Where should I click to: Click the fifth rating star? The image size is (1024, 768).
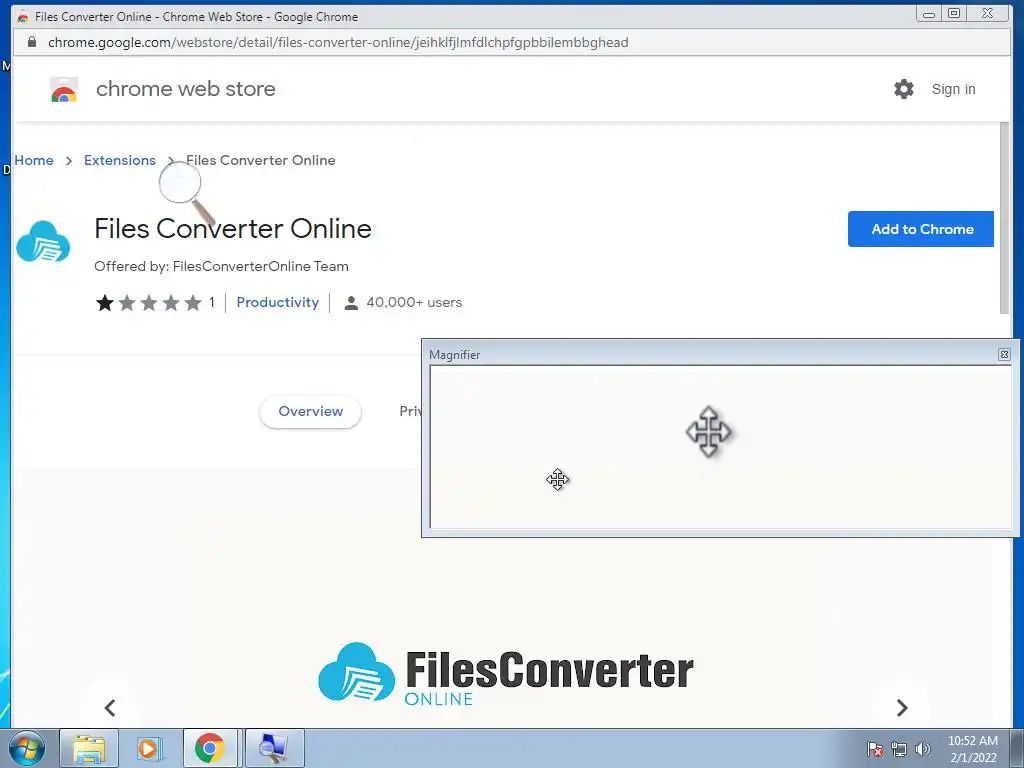[193, 302]
